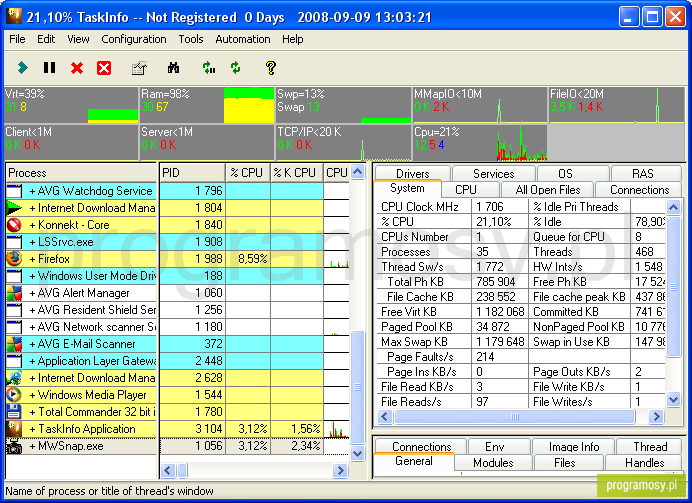692x503 pixels.
Task: Sort by the % CPU column header
Action: pyautogui.click(x=248, y=173)
